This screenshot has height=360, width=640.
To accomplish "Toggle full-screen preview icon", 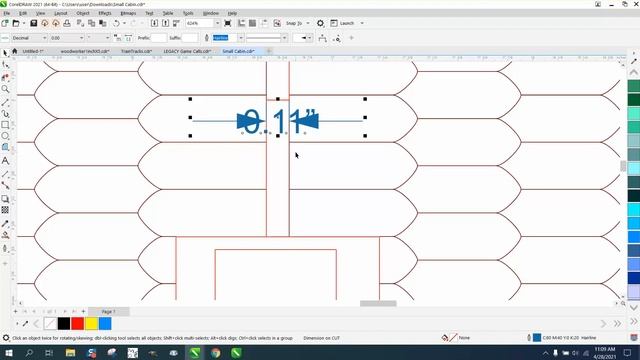I will click(228, 23).
